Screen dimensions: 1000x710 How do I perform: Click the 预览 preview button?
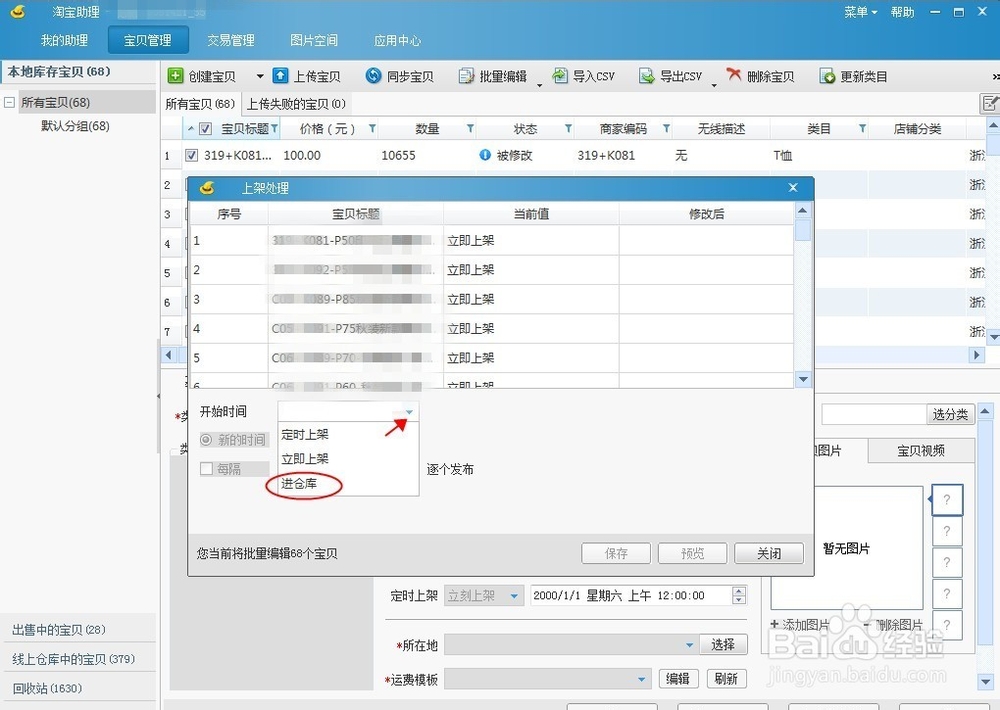[692, 553]
